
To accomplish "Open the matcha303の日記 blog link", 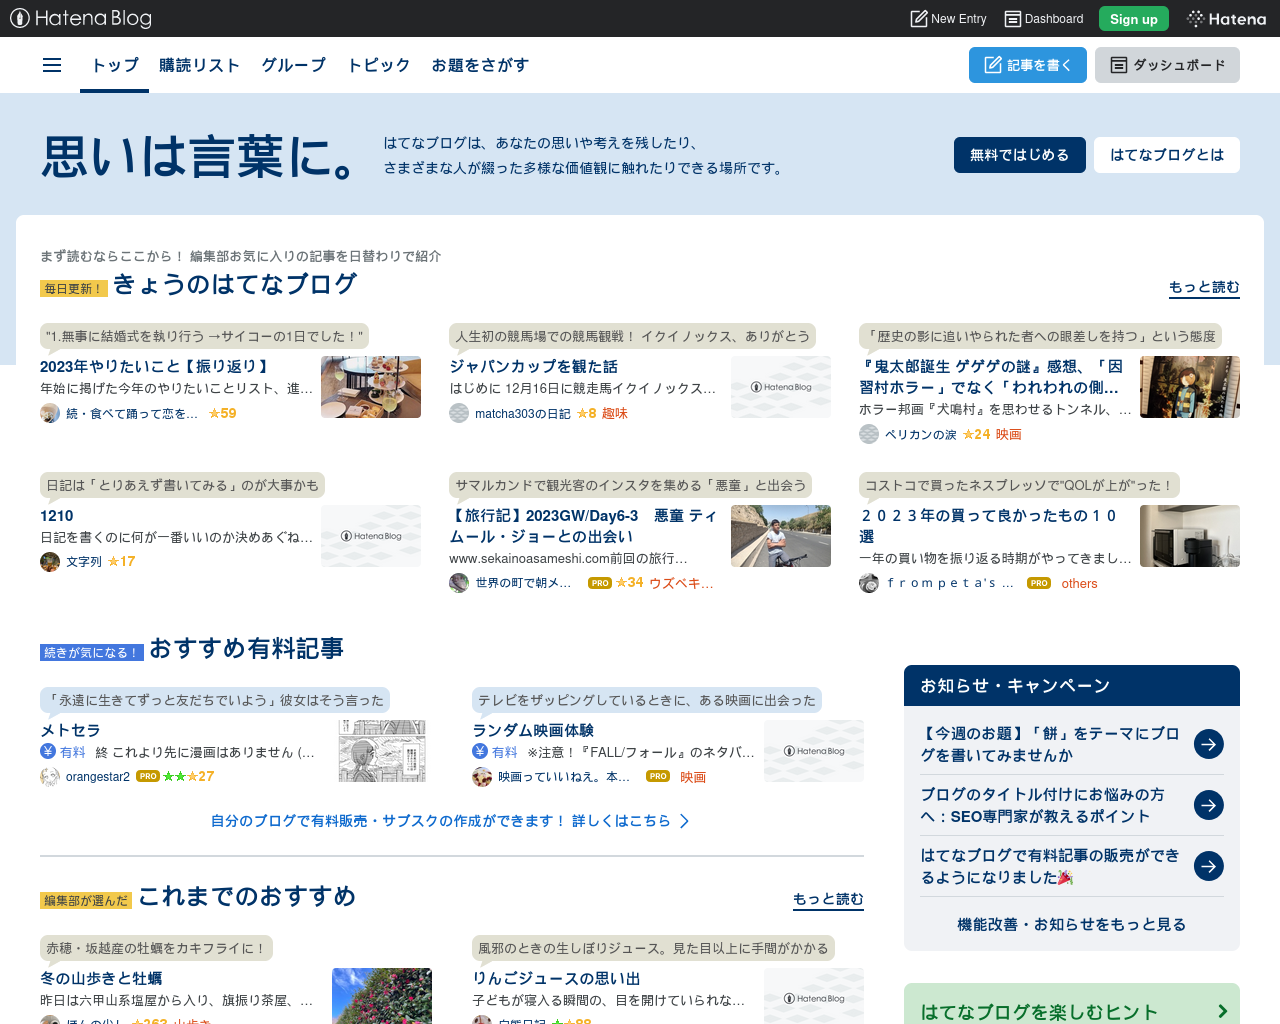I will tap(522, 413).
